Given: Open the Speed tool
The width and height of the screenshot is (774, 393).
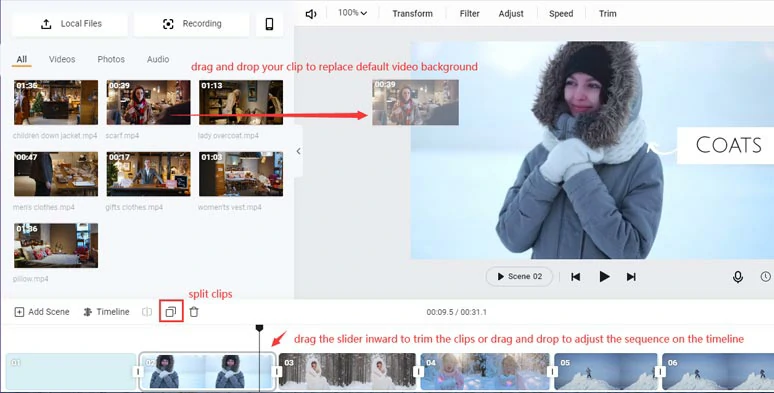Looking at the screenshot, I should tap(561, 14).
